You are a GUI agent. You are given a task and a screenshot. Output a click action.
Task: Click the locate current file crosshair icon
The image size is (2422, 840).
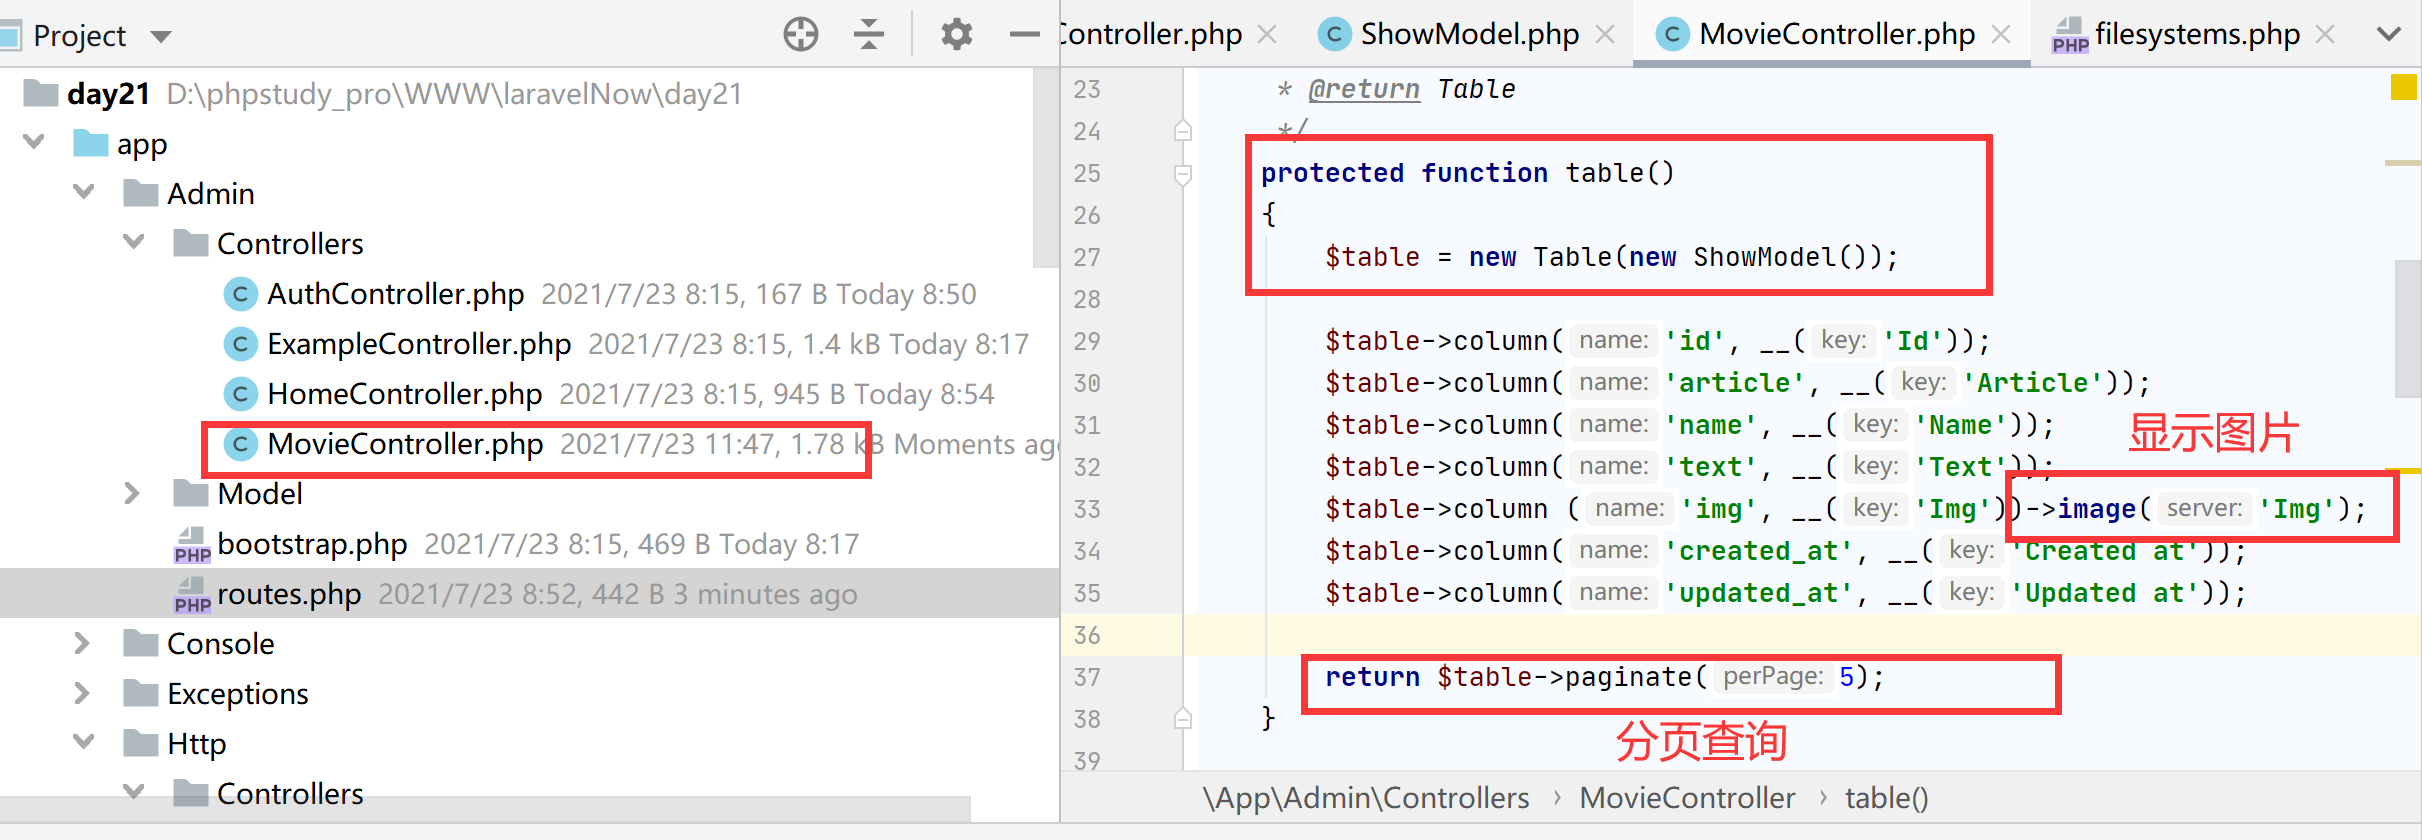pyautogui.click(x=800, y=35)
